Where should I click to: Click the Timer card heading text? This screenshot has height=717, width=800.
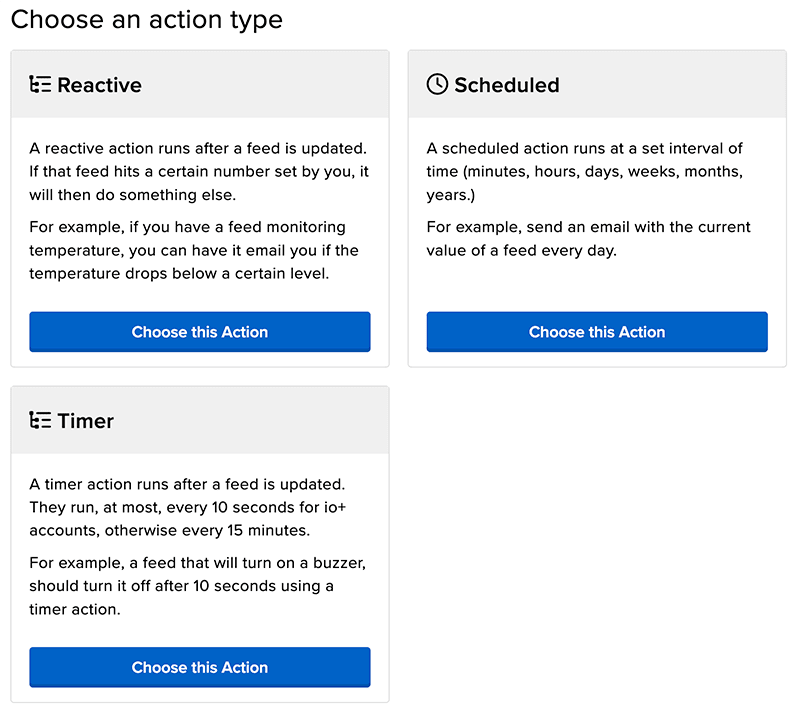(85, 421)
